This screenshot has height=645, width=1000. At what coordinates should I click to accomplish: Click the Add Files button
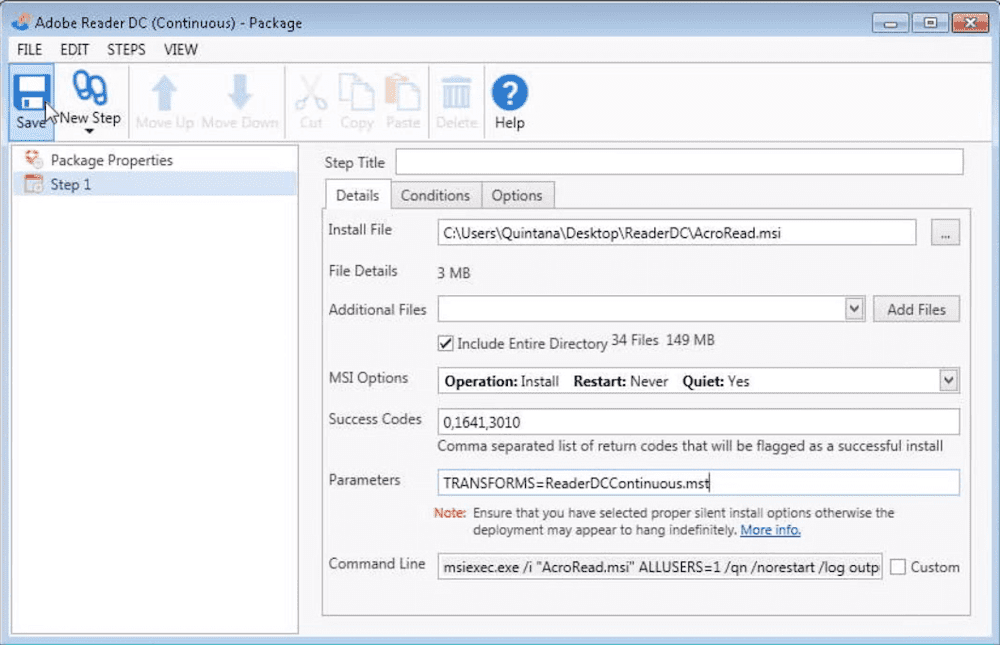point(916,309)
